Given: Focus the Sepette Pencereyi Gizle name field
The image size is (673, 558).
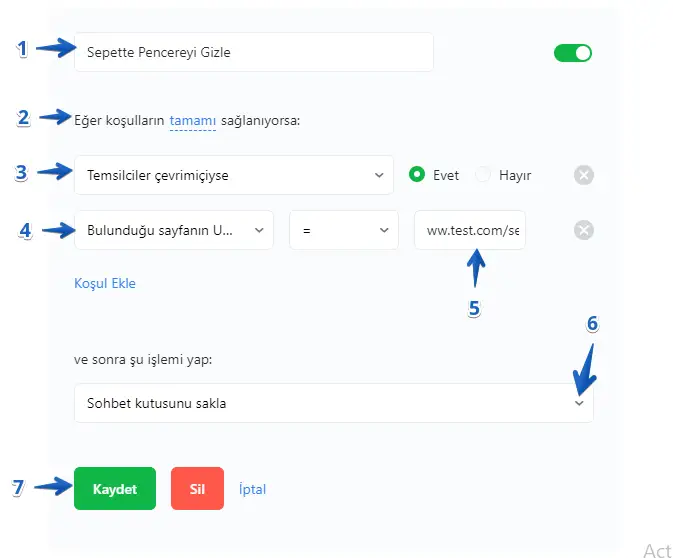Looking at the screenshot, I should [254, 52].
